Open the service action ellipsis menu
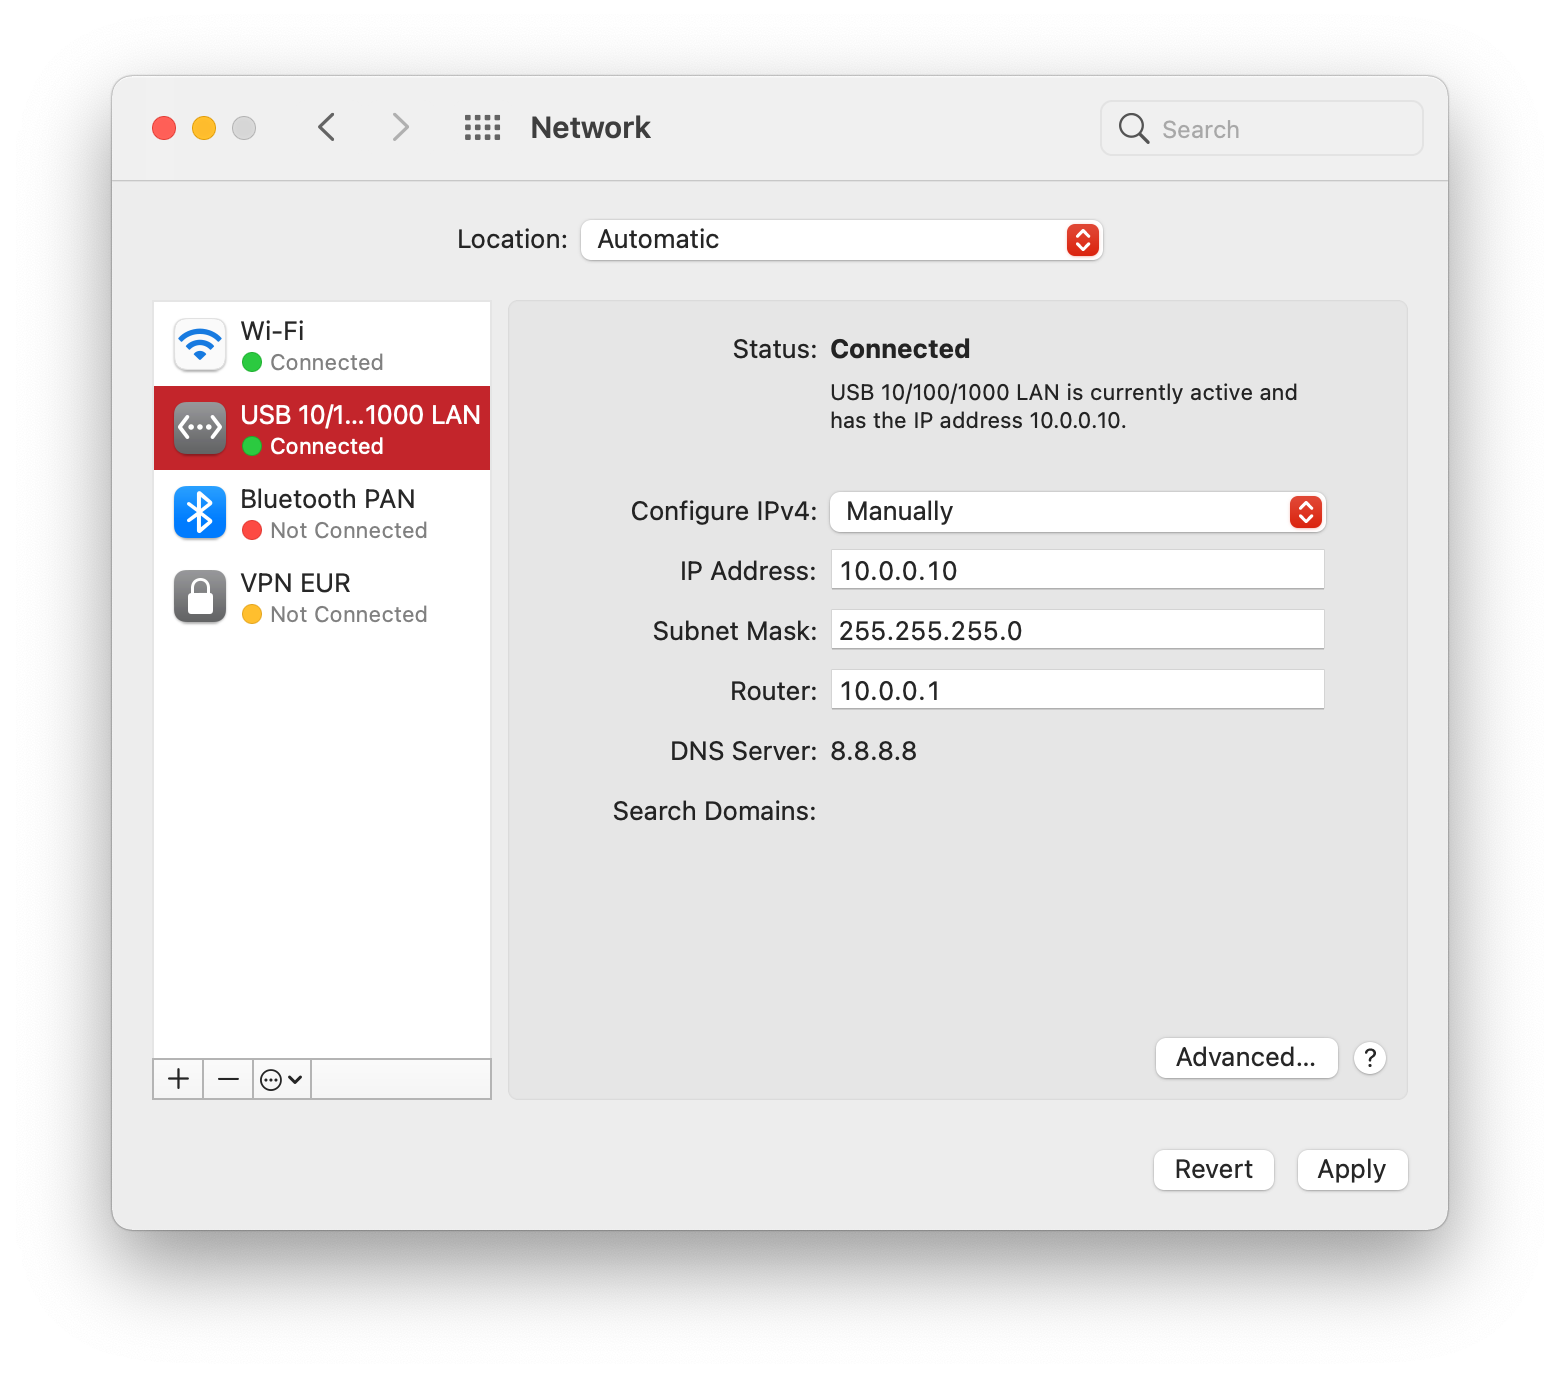This screenshot has height=1378, width=1560. (281, 1079)
